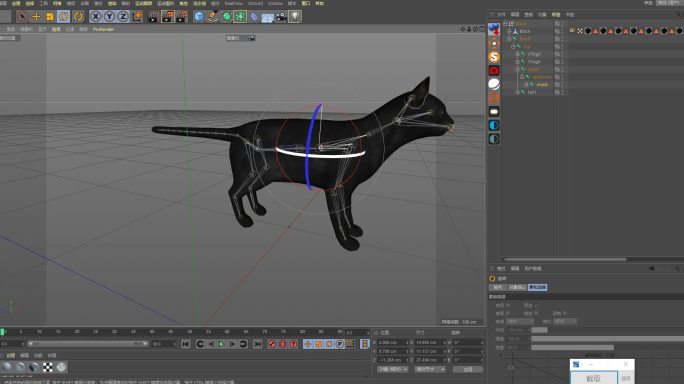
Task: Jump to start of animation
Action: point(186,344)
